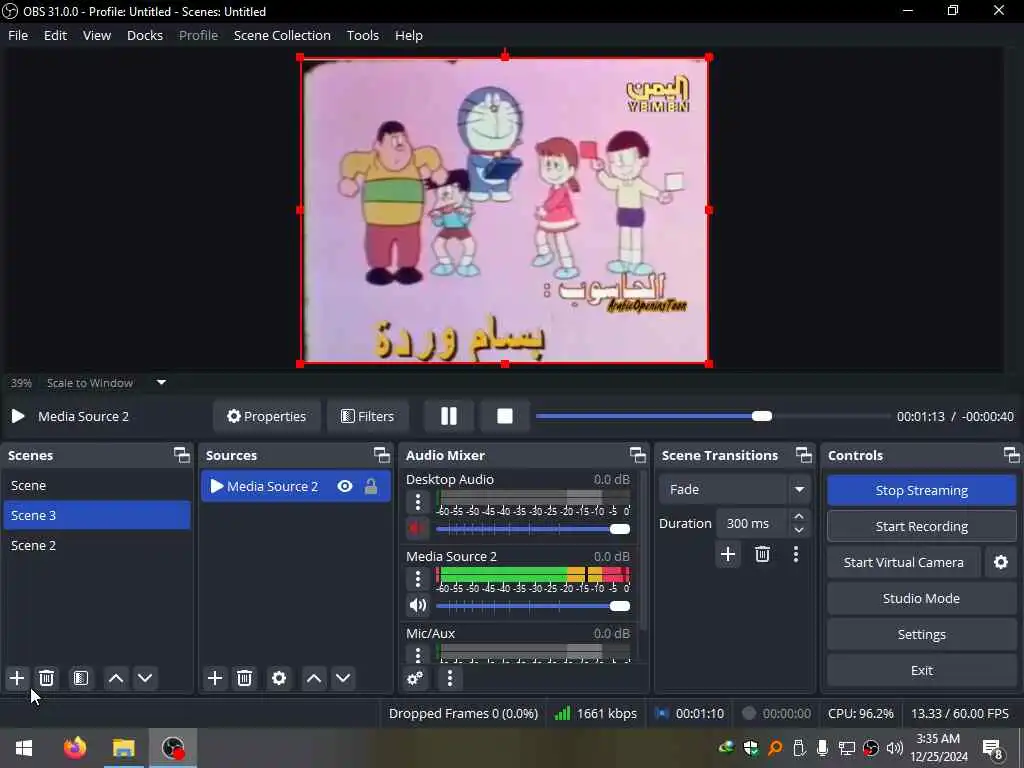Open advanced audio properties gears icon
Image resolution: width=1024 pixels, height=768 pixels.
[x=415, y=679]
